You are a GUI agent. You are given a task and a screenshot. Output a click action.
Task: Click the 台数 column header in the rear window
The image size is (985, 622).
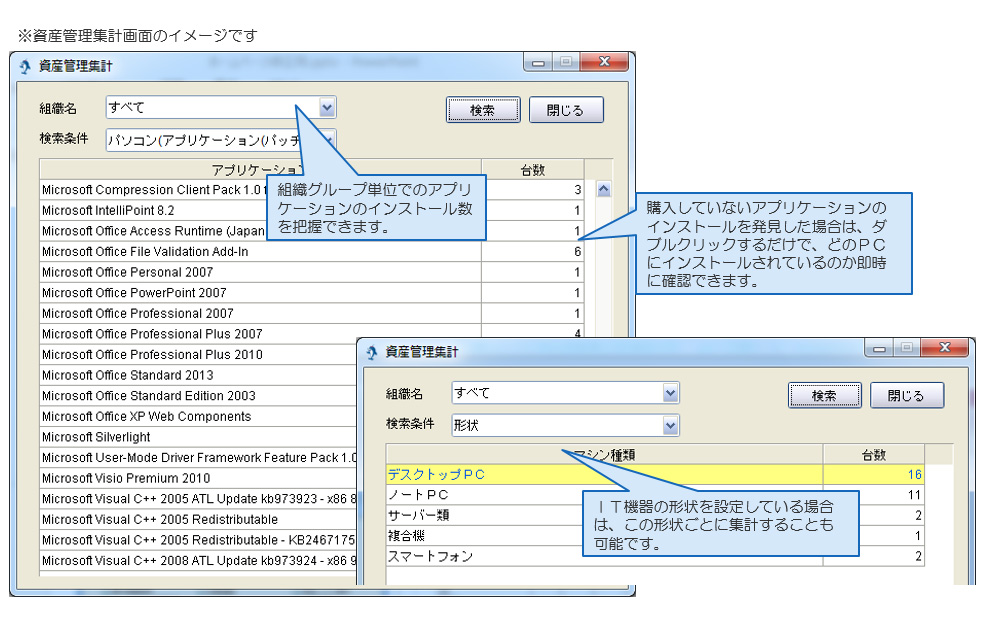click(x=533, y=170)
